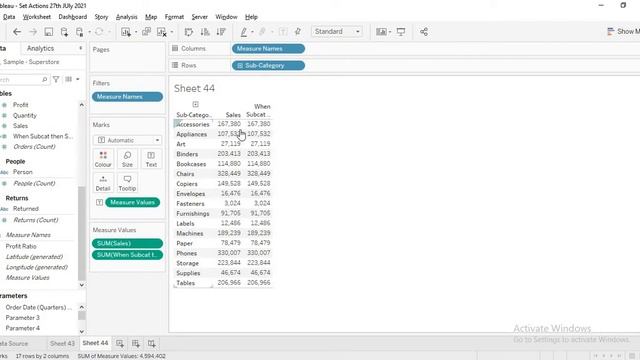640x360 pixels.
Task: Open the Analysis menu
Action: pos(127,17)
